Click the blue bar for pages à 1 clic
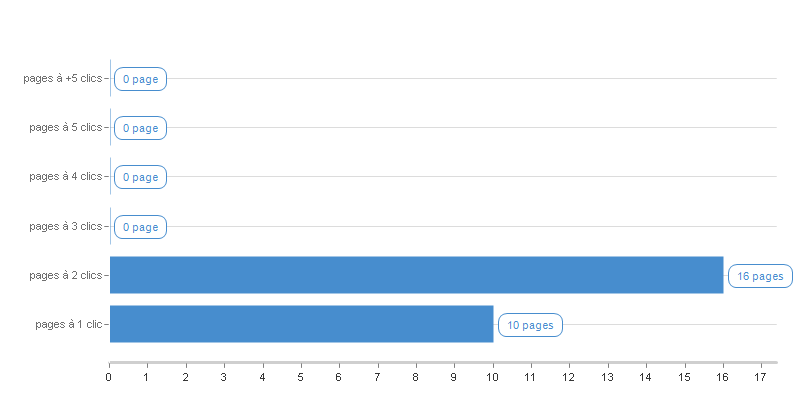 pyautogui.click(x=302, y=324)
